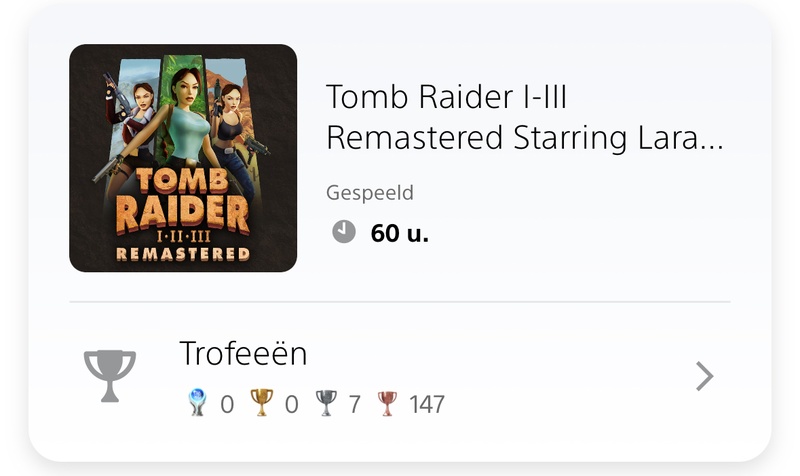This screenshot has width=800, height=476.
Task: Click the center Lara Croft on cover
Action: click(188, 117)
